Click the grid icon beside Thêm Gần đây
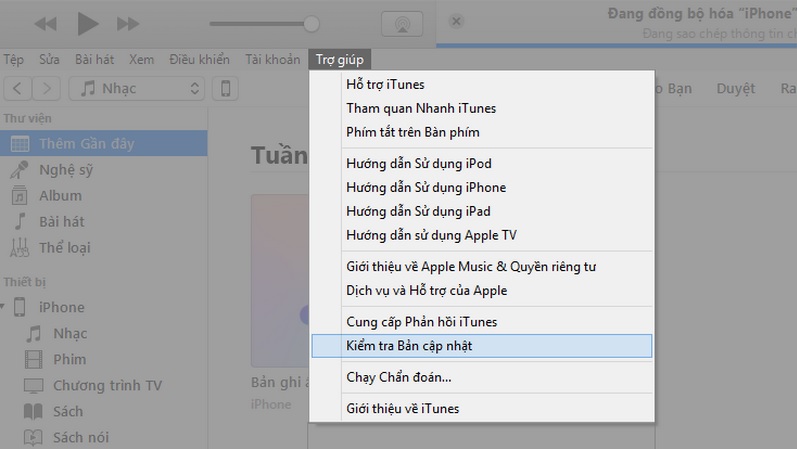 pyautogui.click(x=20, y=144)
